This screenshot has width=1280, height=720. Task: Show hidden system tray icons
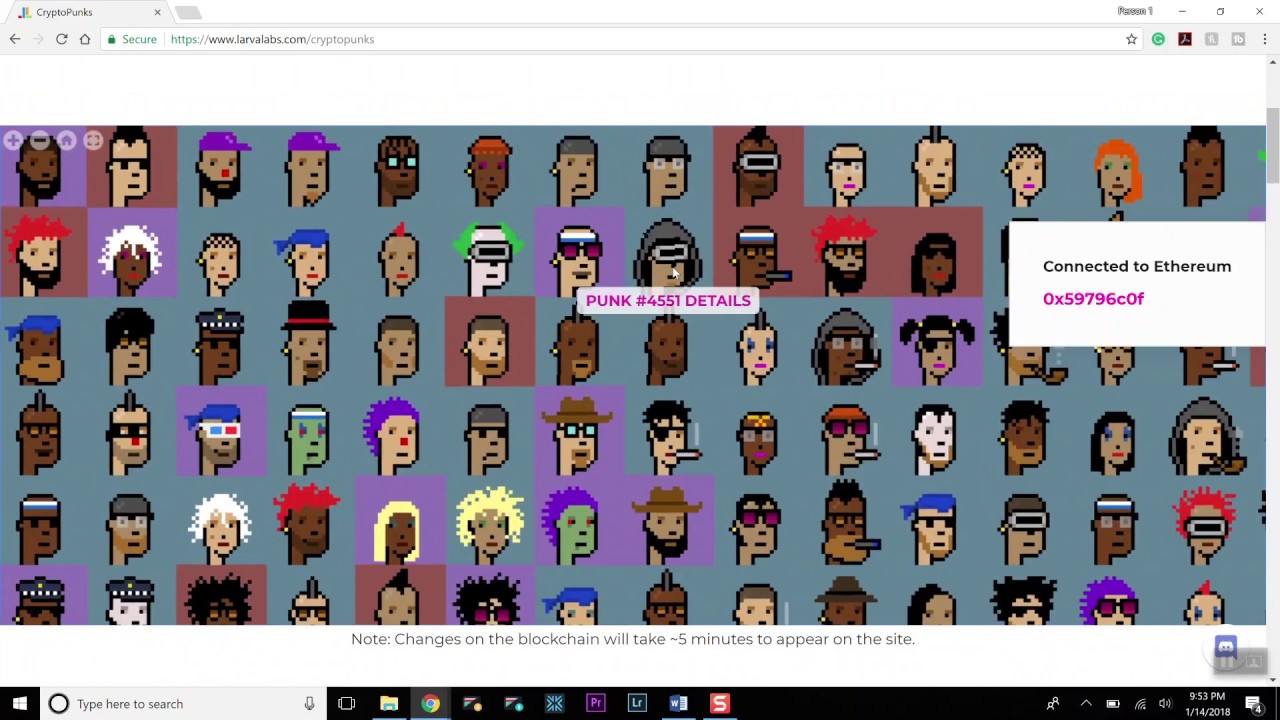pyautogui.click(x=1086, y=704)
